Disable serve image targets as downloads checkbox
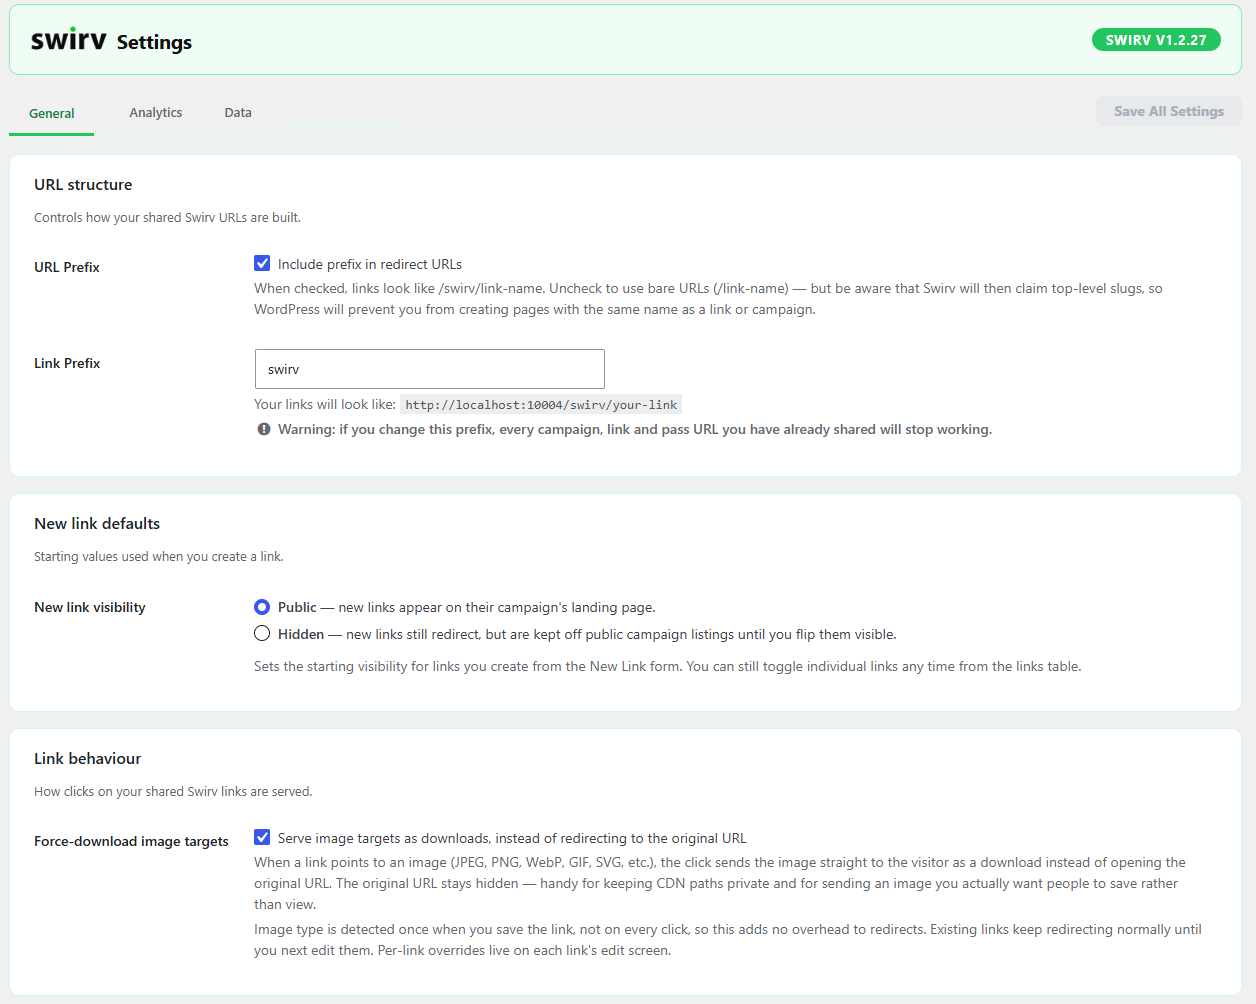This screenshot has width=1256, height=1004. [262, 837]
